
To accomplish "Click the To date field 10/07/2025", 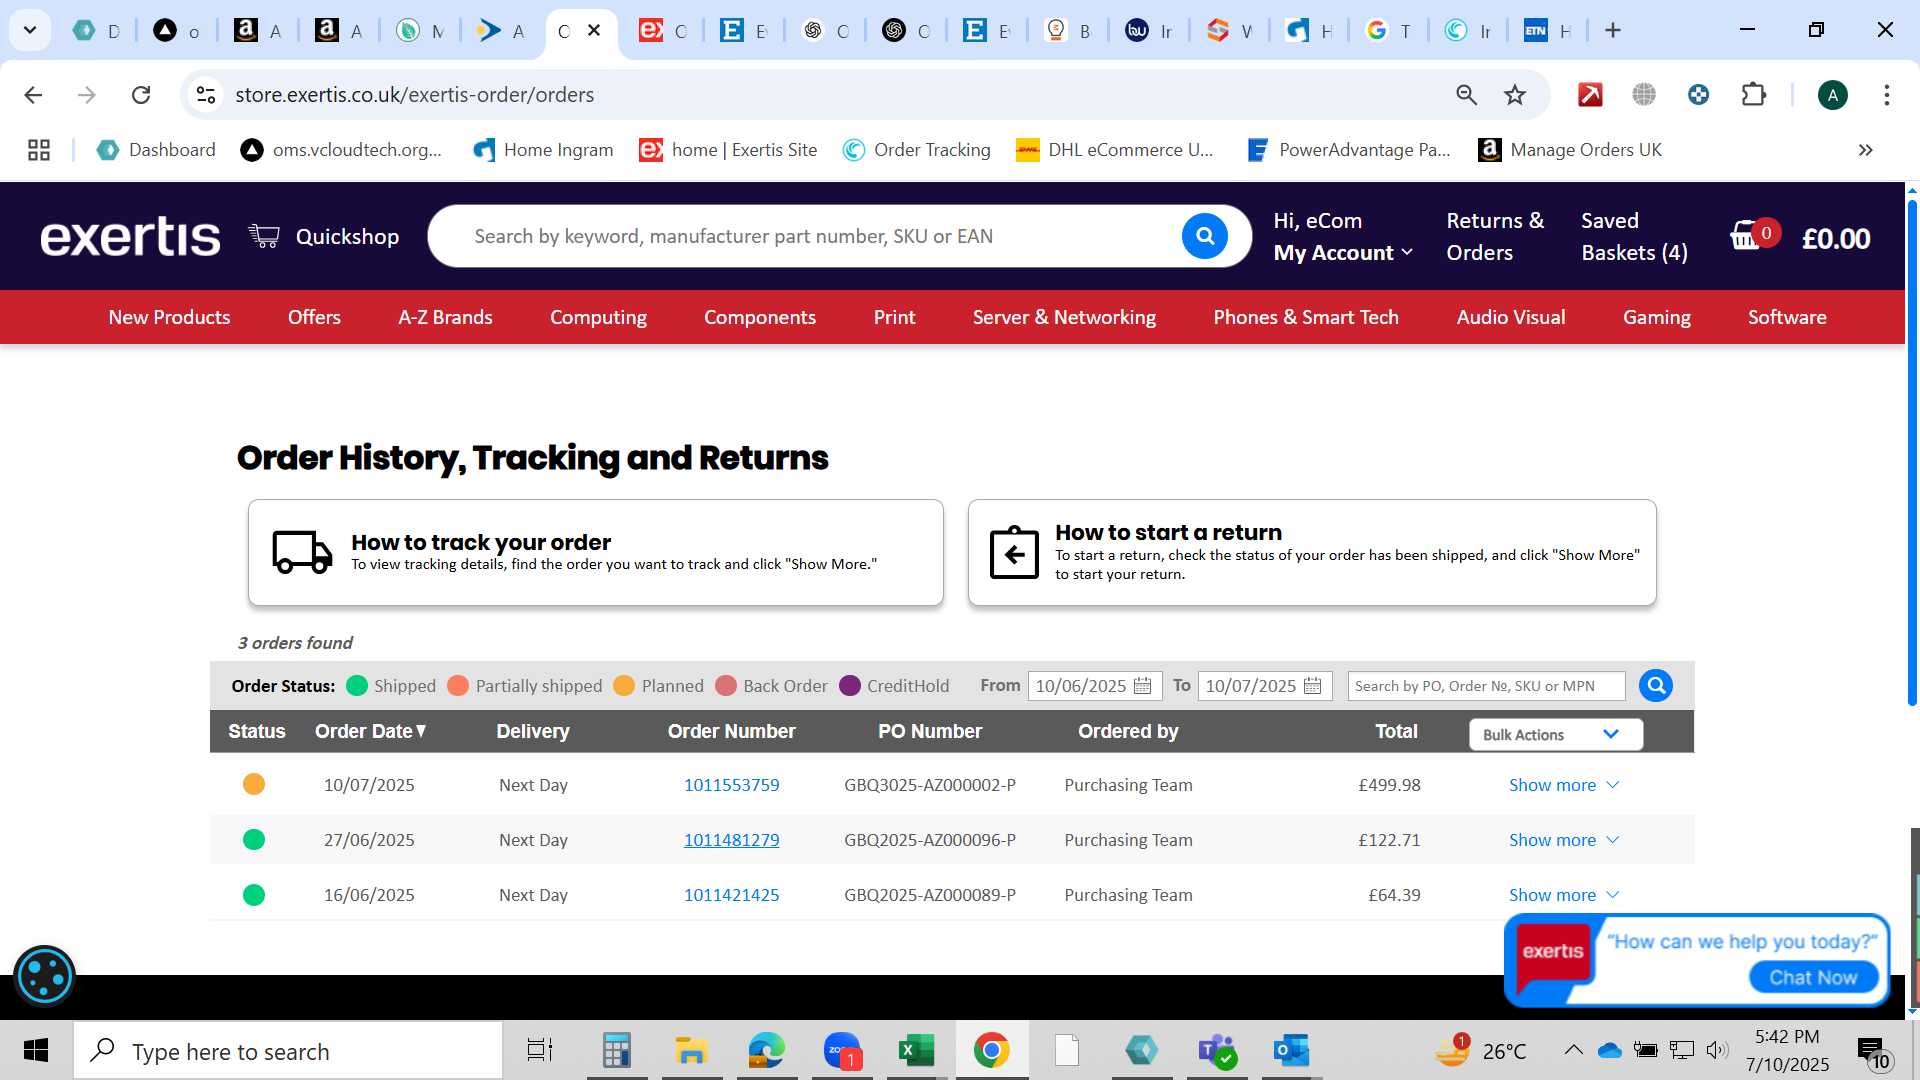I will 1264,686.
